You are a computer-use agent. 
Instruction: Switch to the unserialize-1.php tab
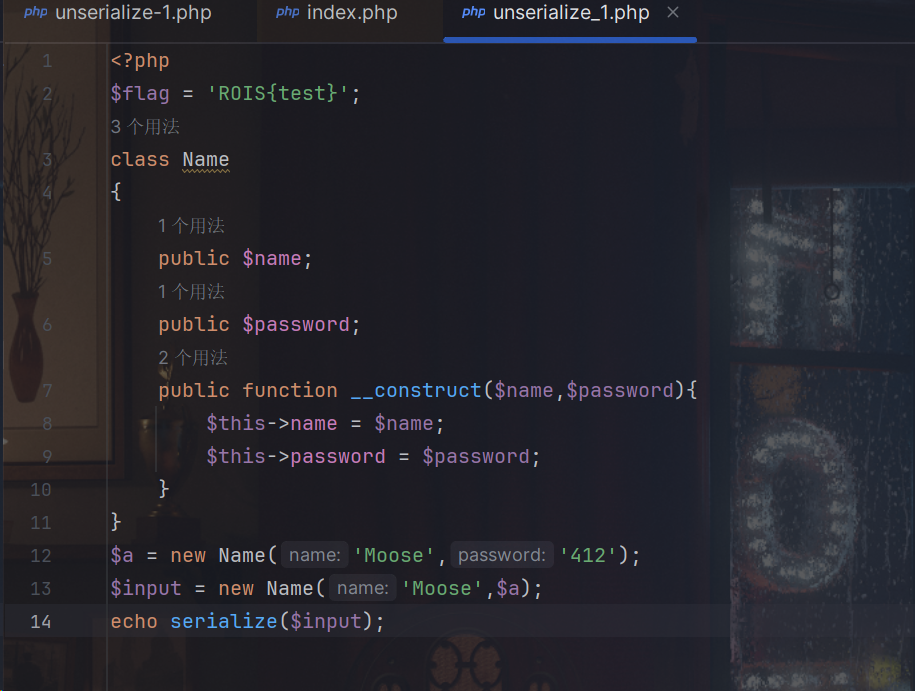tap(132, 13)
